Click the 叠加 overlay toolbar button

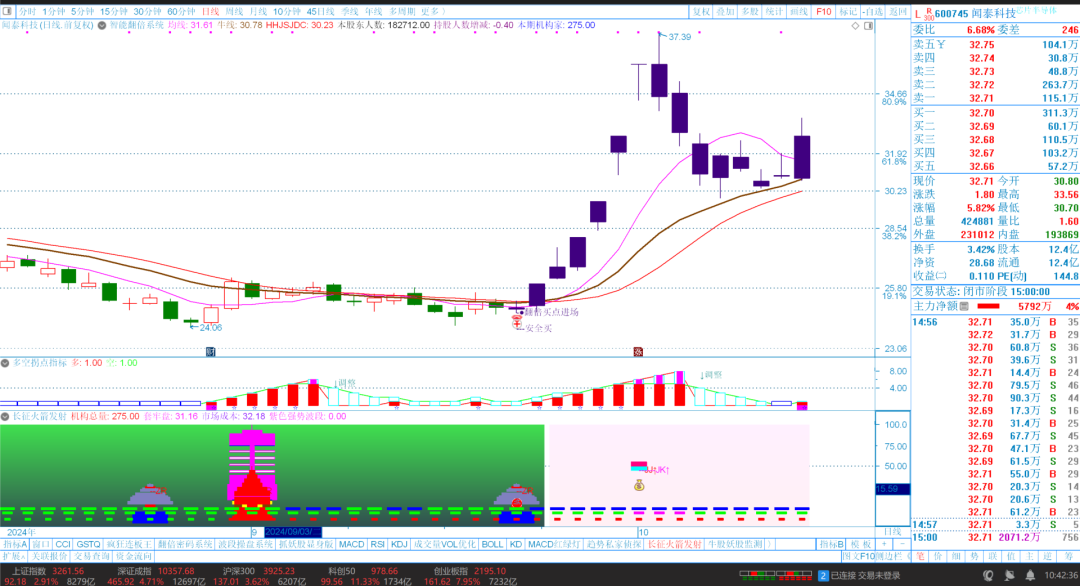point(725,12)
